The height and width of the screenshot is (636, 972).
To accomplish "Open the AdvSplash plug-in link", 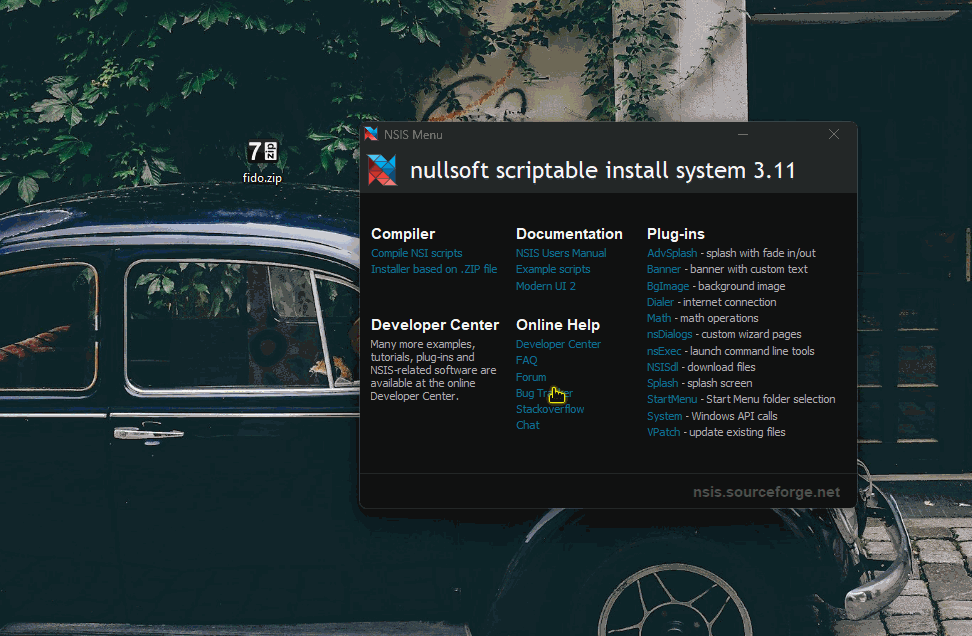I will tap(672, 253).
